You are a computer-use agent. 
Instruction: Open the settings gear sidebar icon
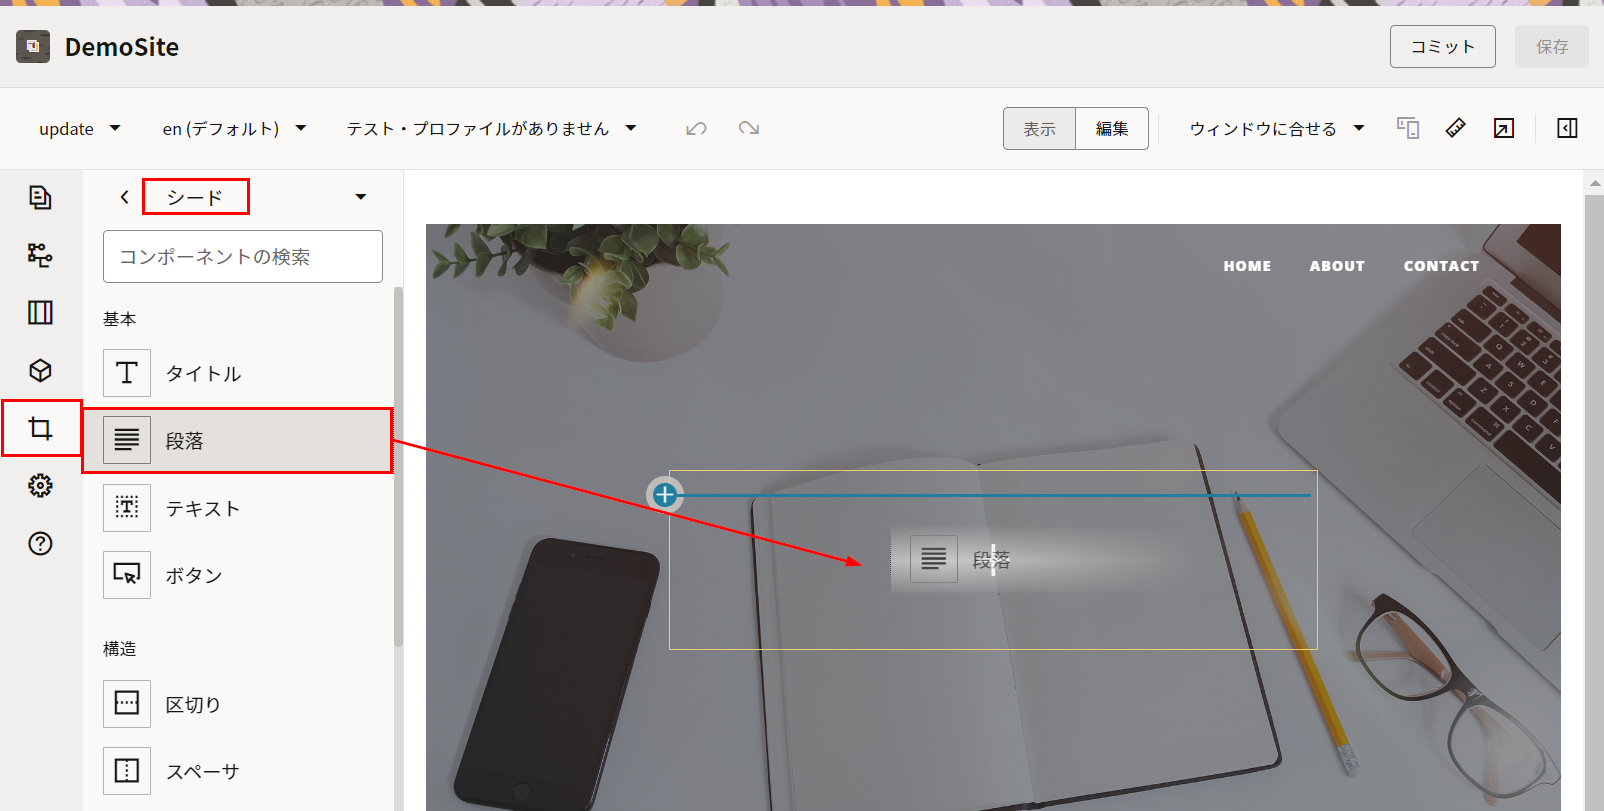click(x=40, y=486)
